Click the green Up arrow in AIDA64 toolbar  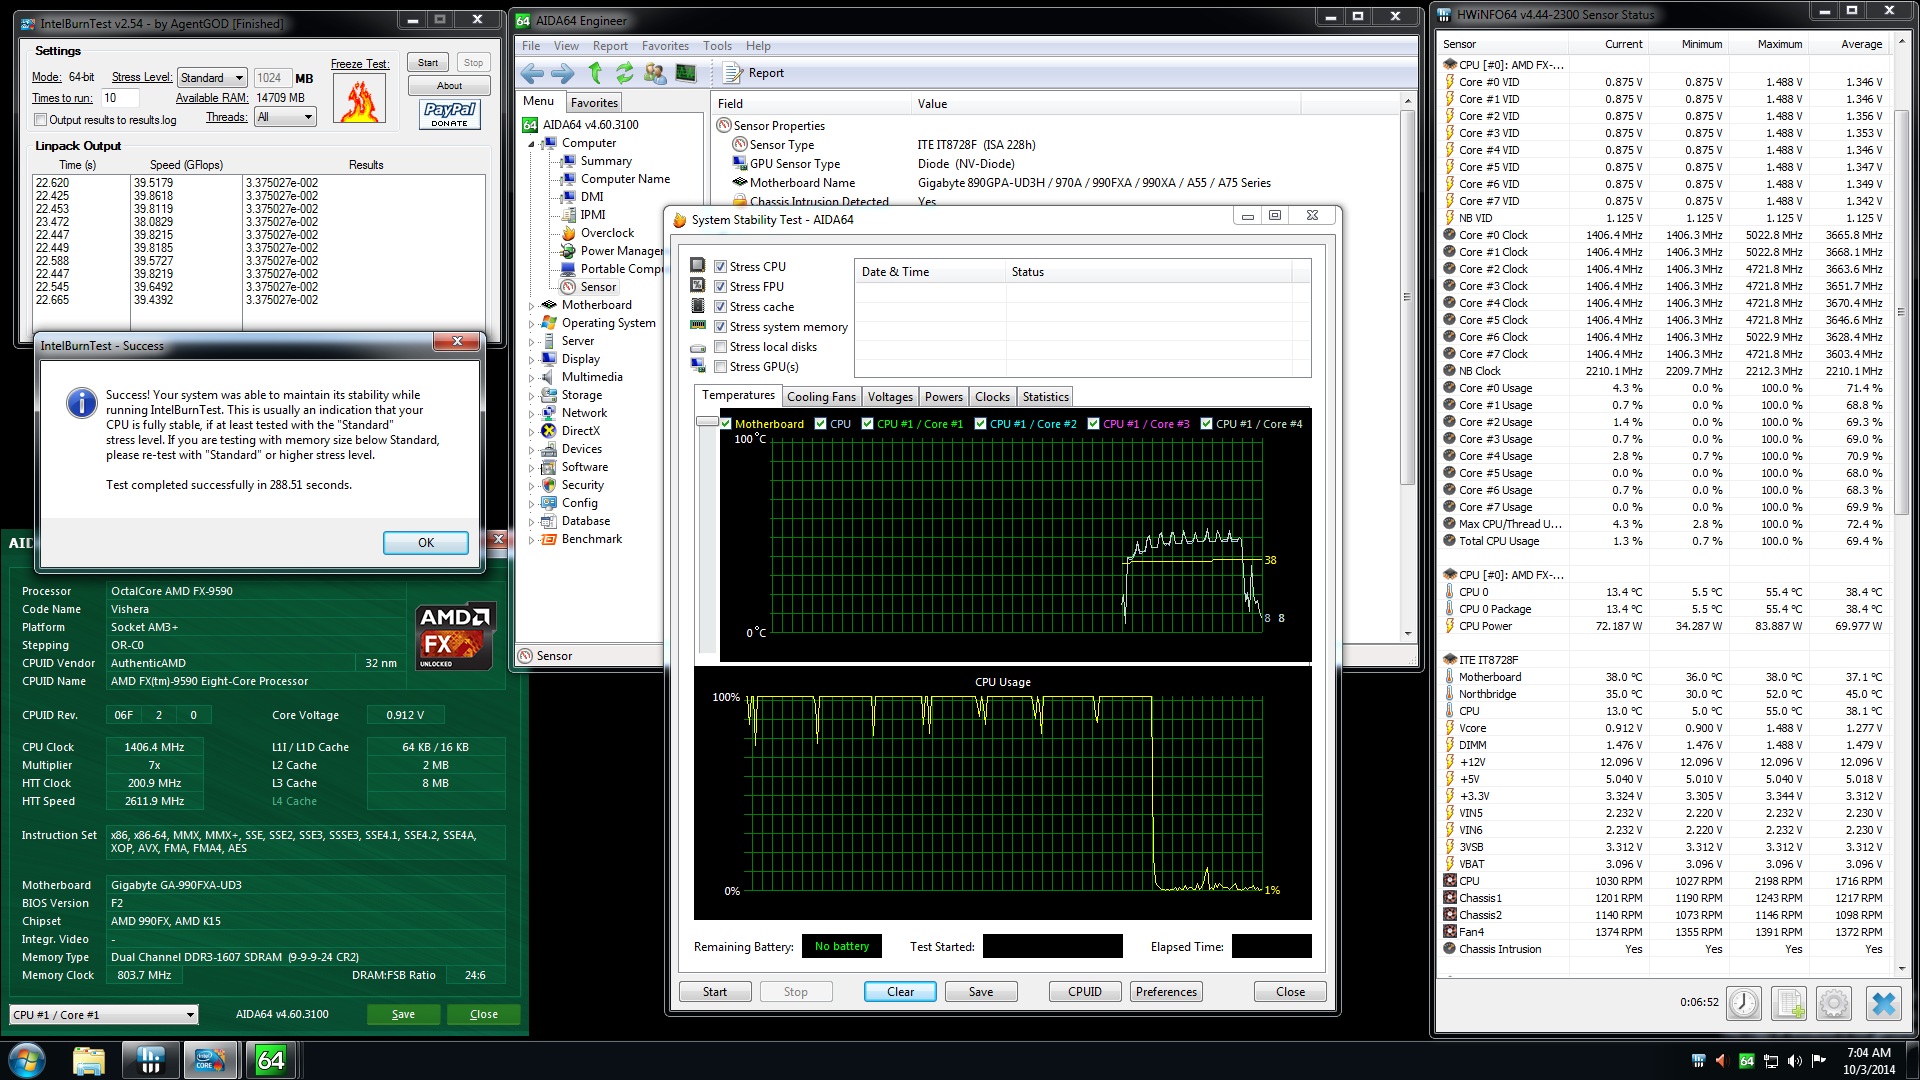[595, 73]
